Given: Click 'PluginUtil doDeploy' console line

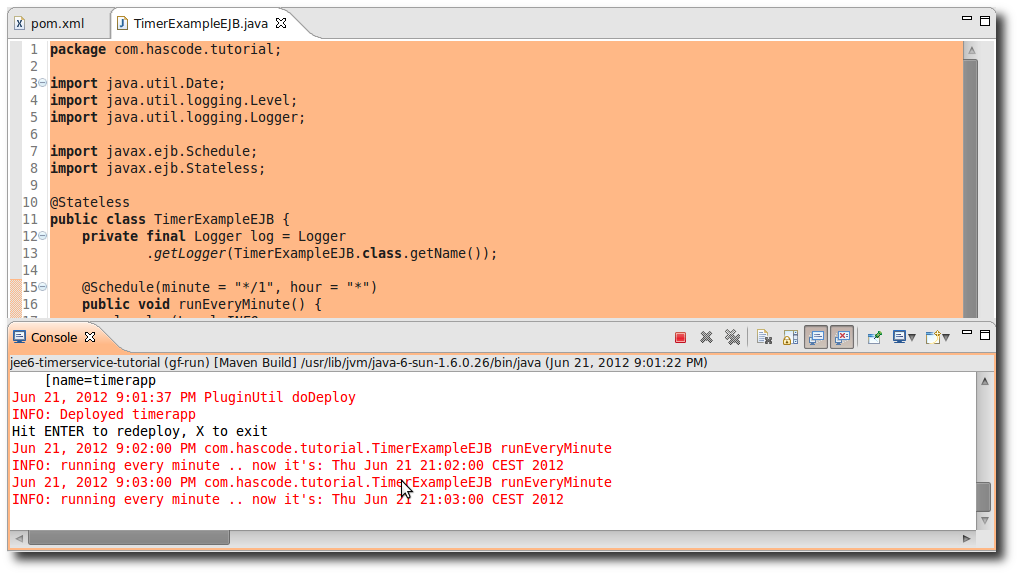Looking at the screenshot, I should (184, 397).
